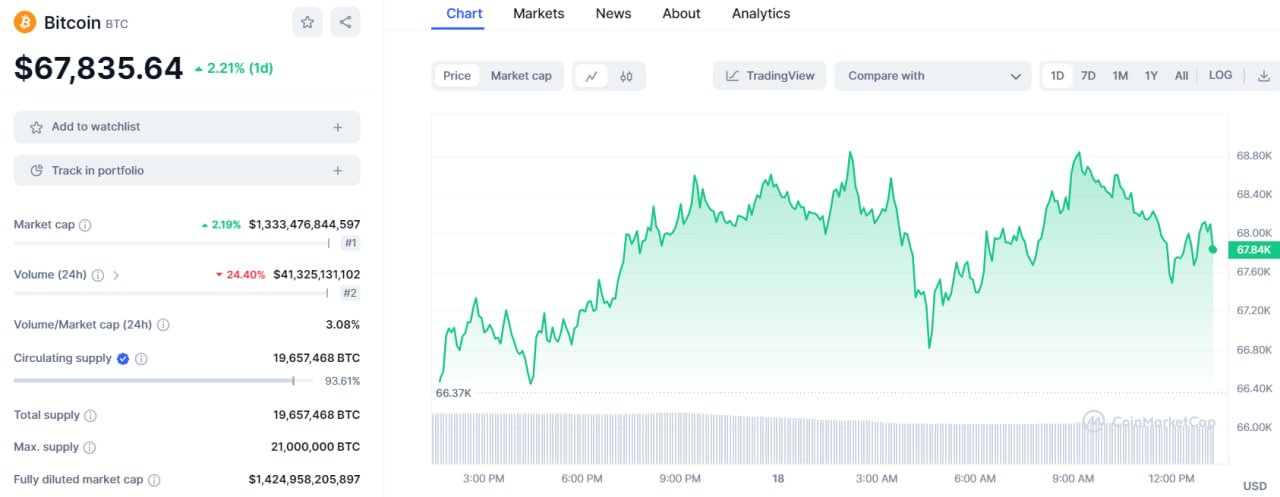Screen dimensions: 1280x497
Task: Switch to candlestick chart icon
Action: coord(626,76)
